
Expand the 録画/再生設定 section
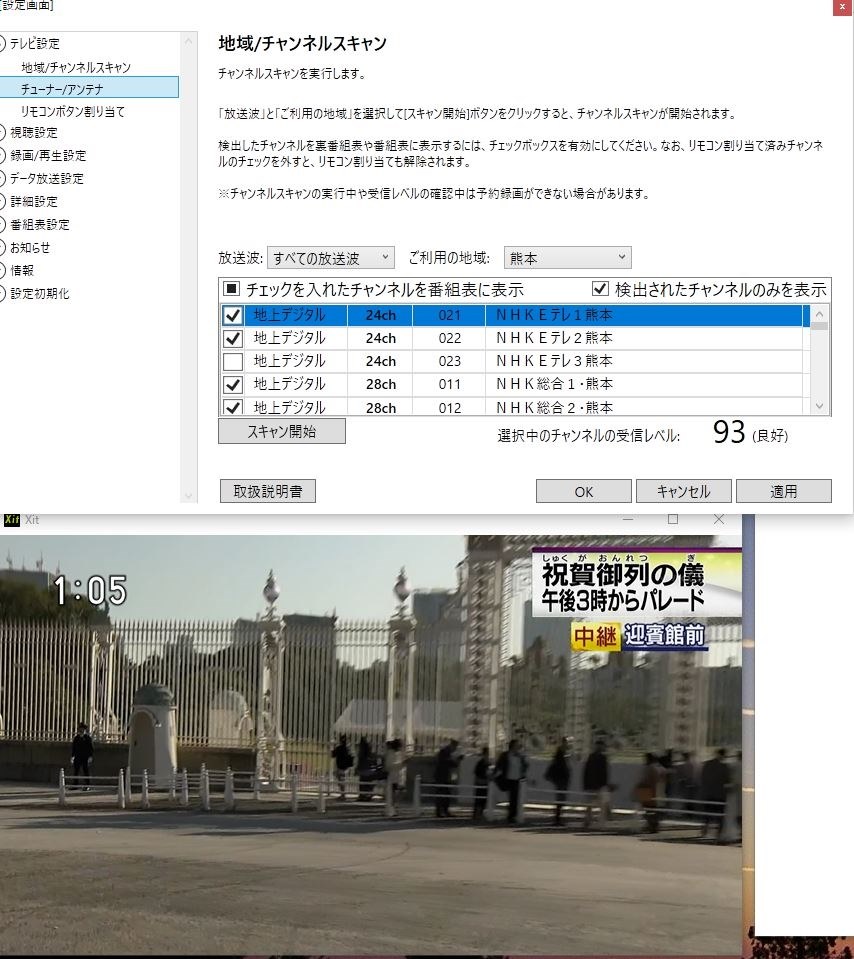click(2, 156)
